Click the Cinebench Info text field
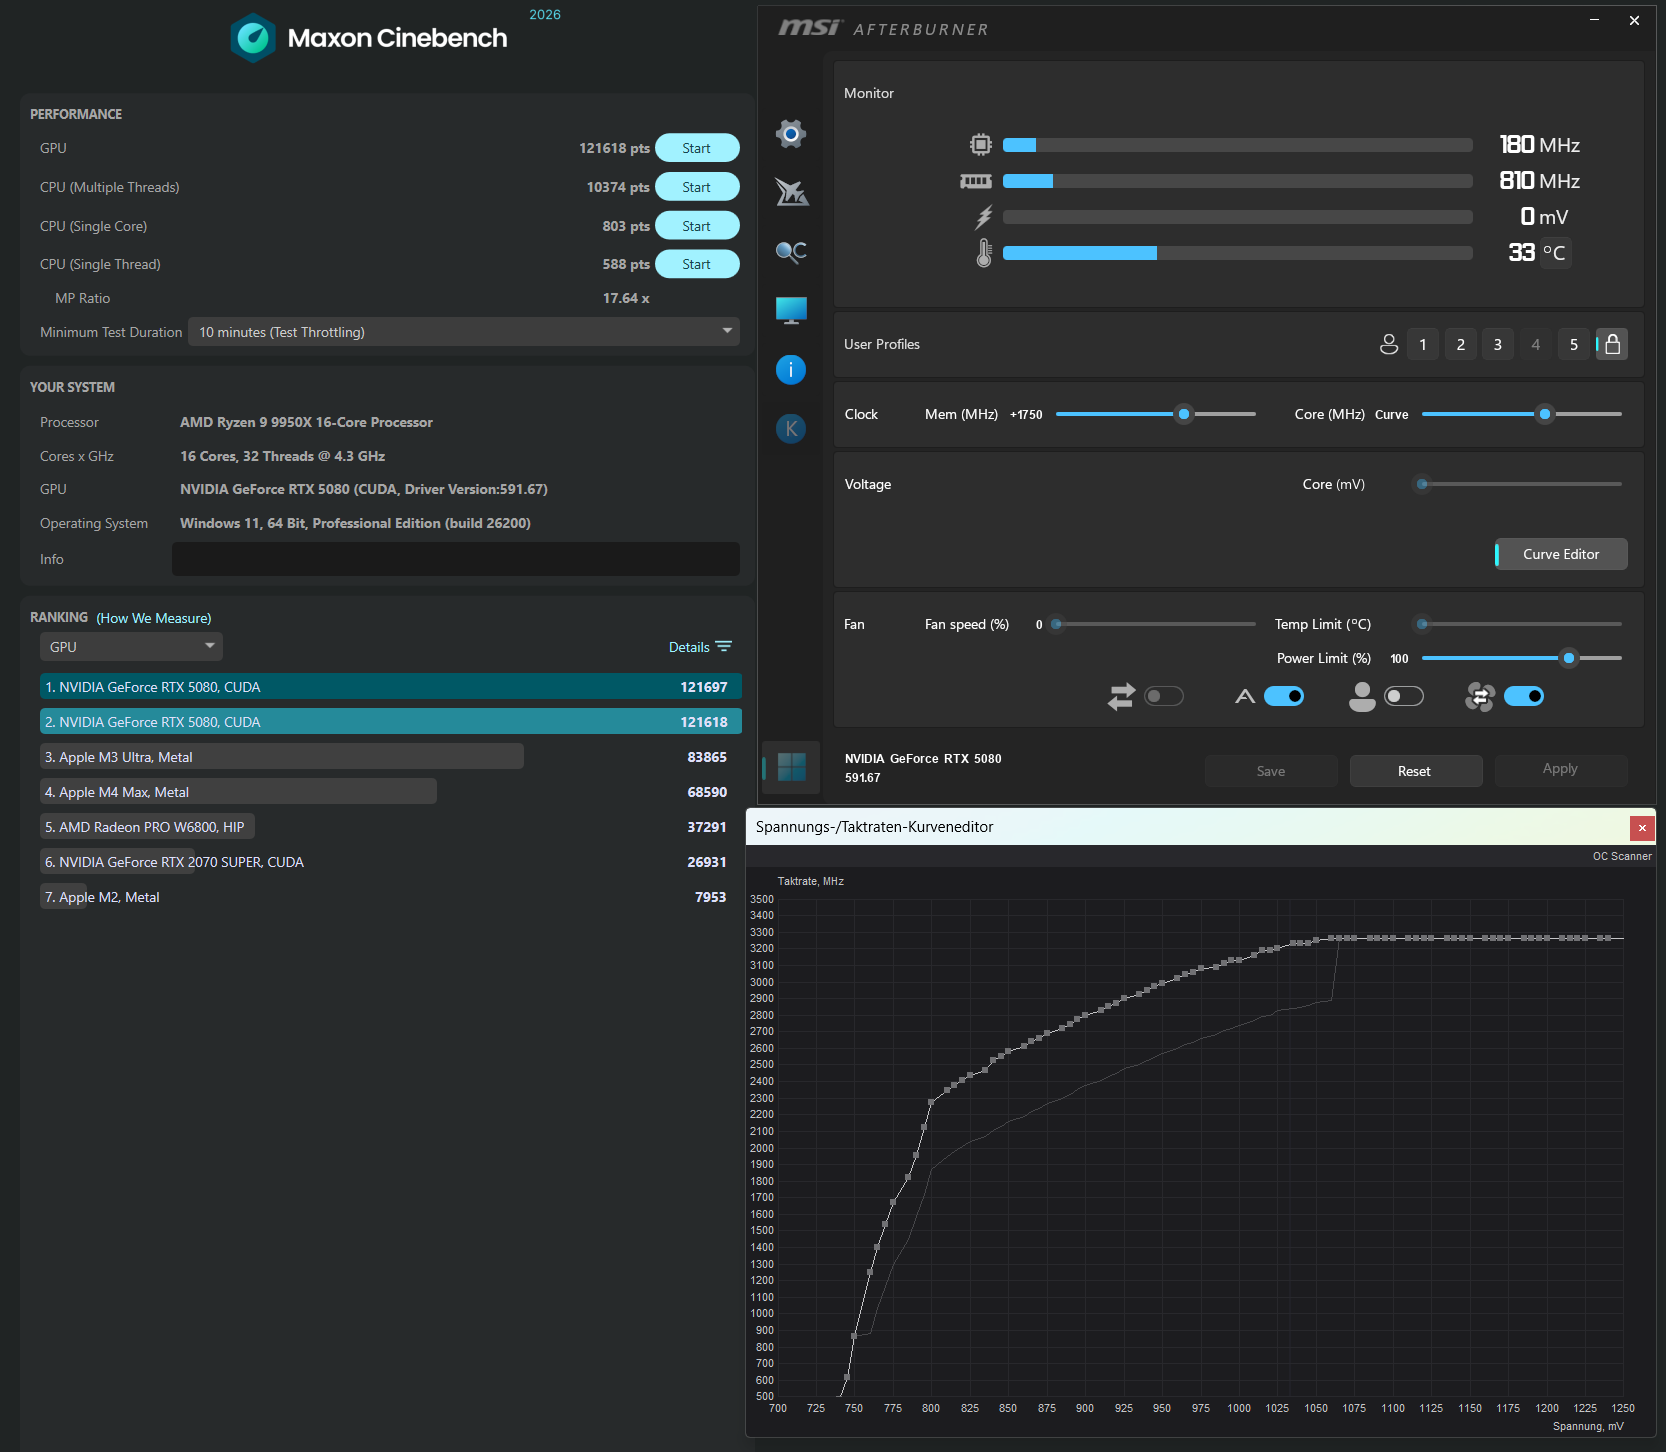The image size is (1666, 1452). [x=456, y=559]
